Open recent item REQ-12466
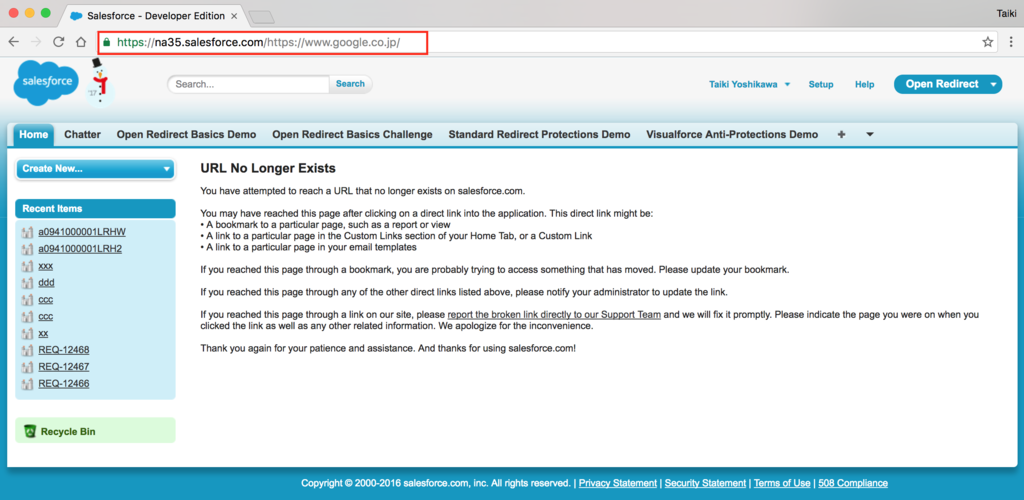 (64, 384)
